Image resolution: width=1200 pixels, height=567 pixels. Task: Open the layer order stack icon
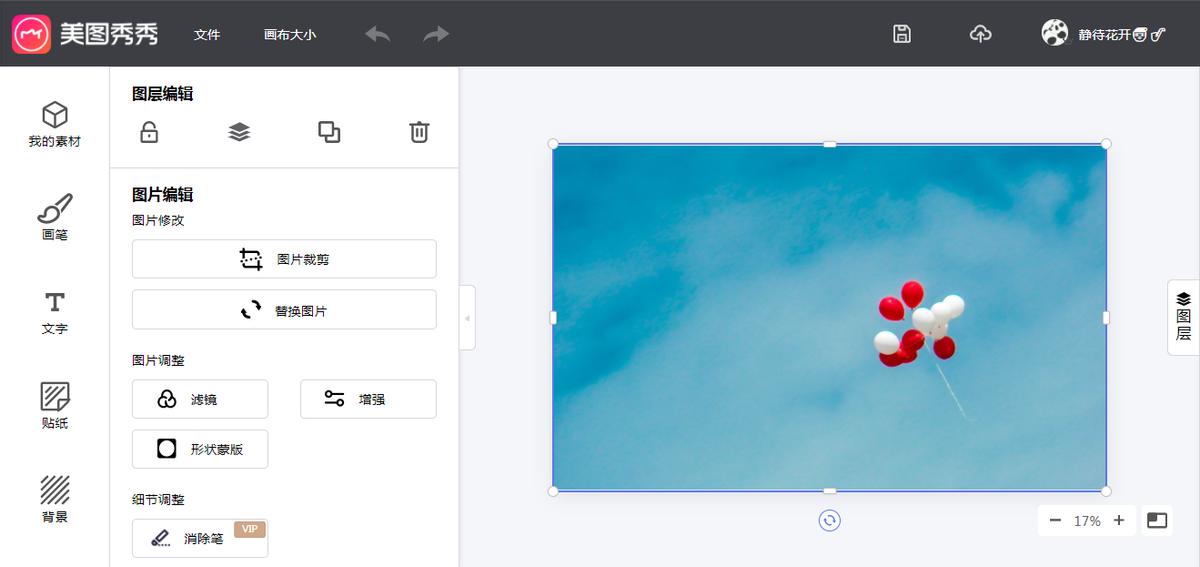pyautogui.click(x=239, y=132)
